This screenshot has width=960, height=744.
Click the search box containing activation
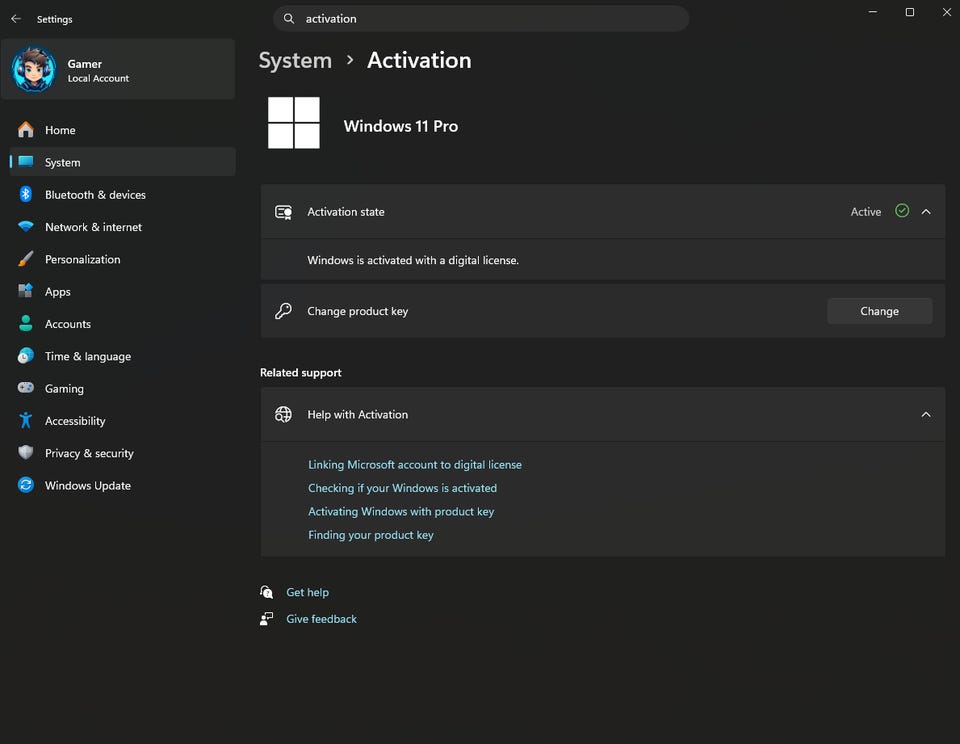(490, 19)
